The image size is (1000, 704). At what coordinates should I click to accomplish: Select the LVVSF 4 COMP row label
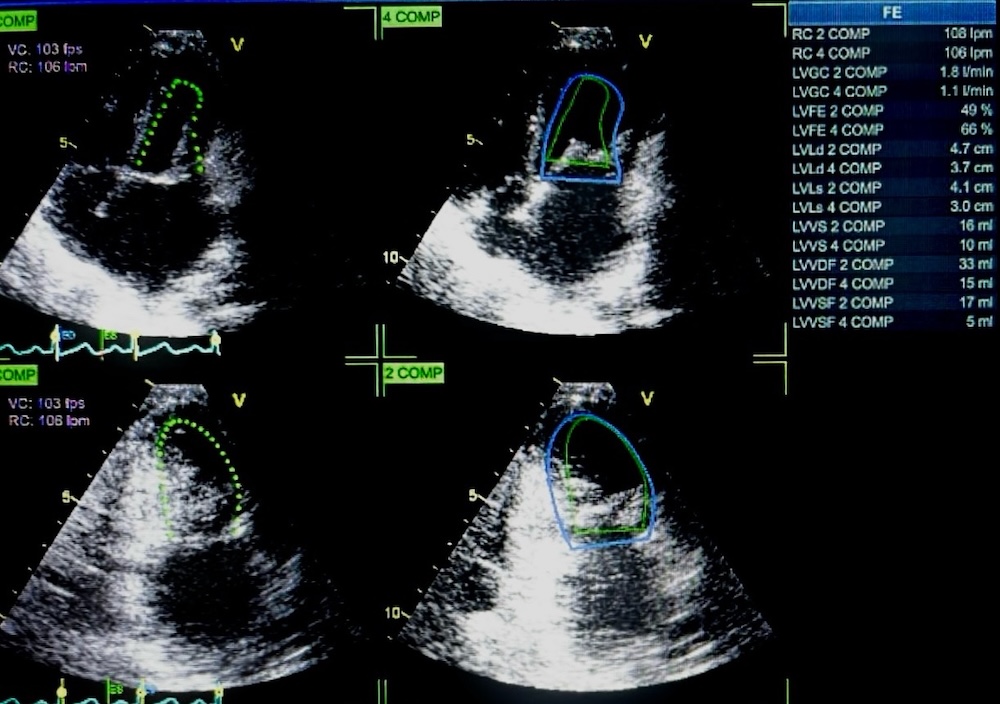point(842,322)
